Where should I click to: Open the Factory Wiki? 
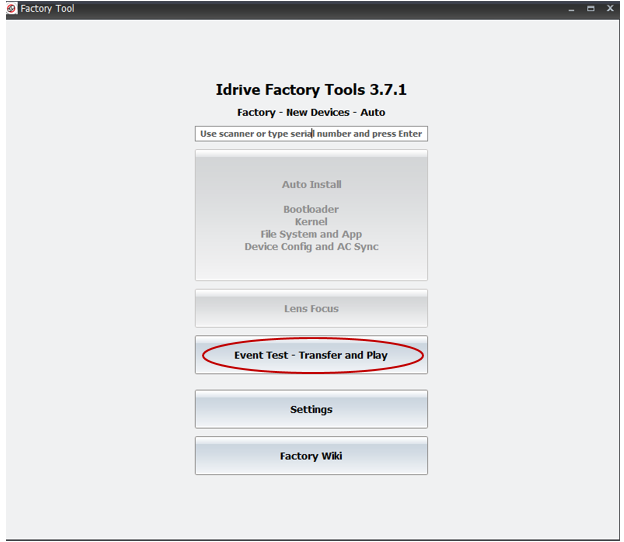[x=311, y=456]
